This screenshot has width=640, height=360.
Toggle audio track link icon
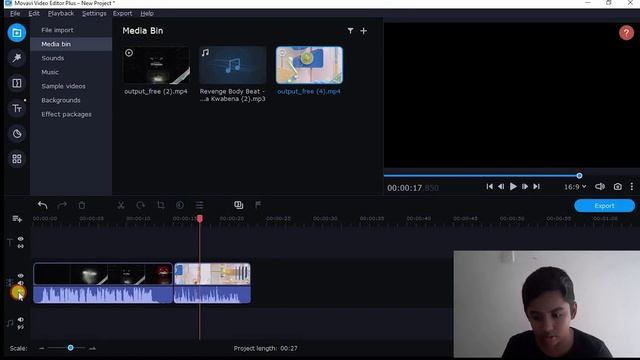point(20,327)
